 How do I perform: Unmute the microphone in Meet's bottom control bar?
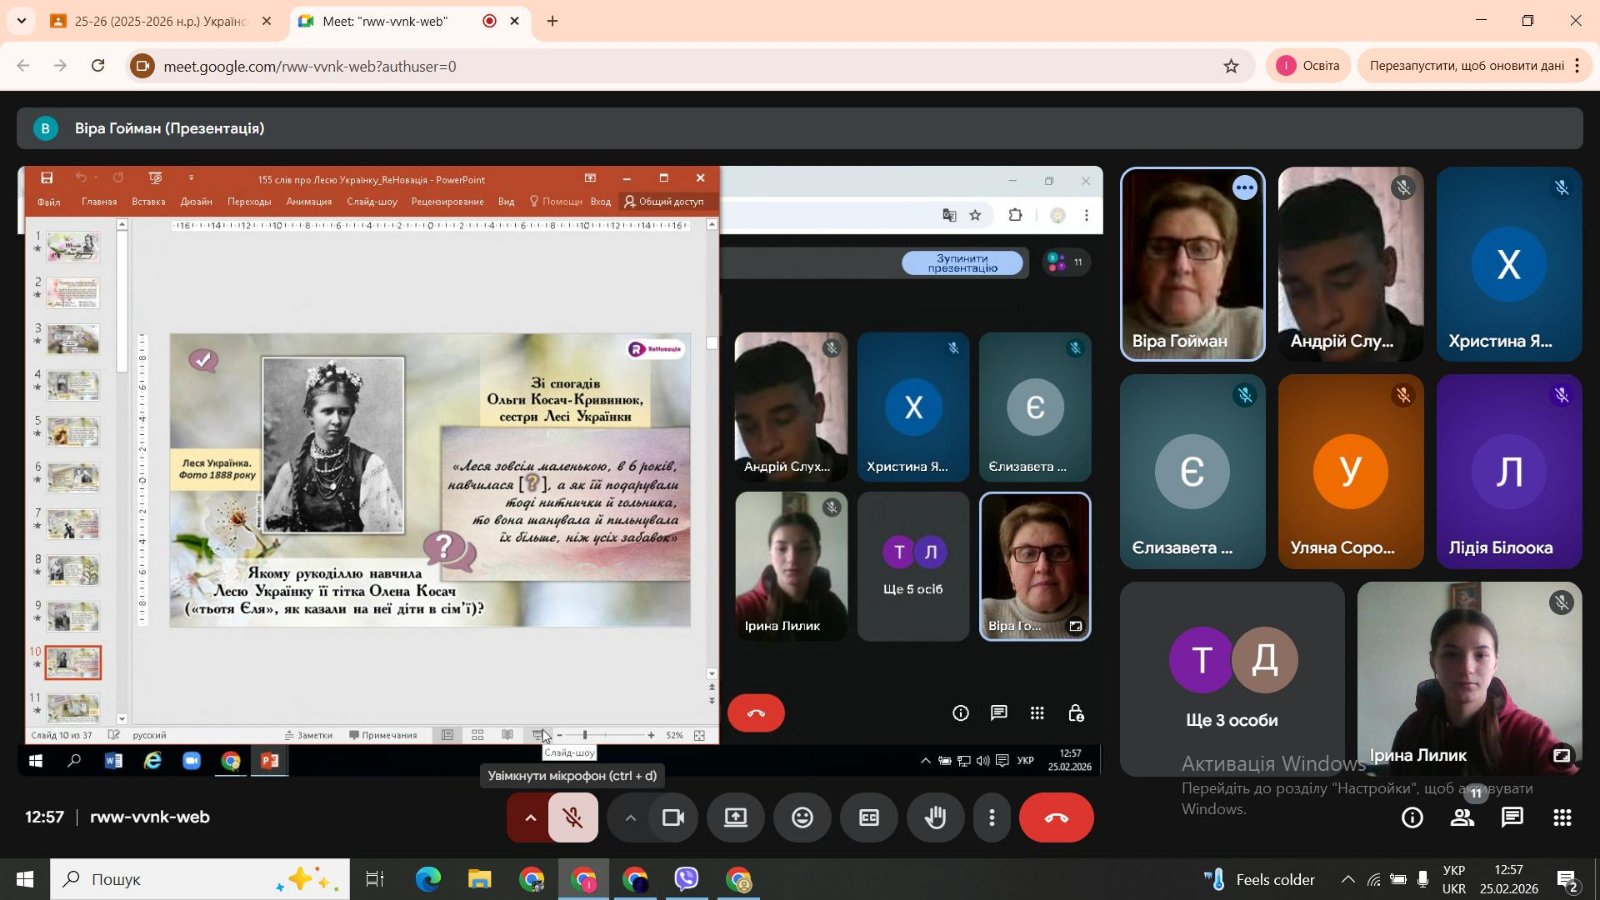pos(573,818)
